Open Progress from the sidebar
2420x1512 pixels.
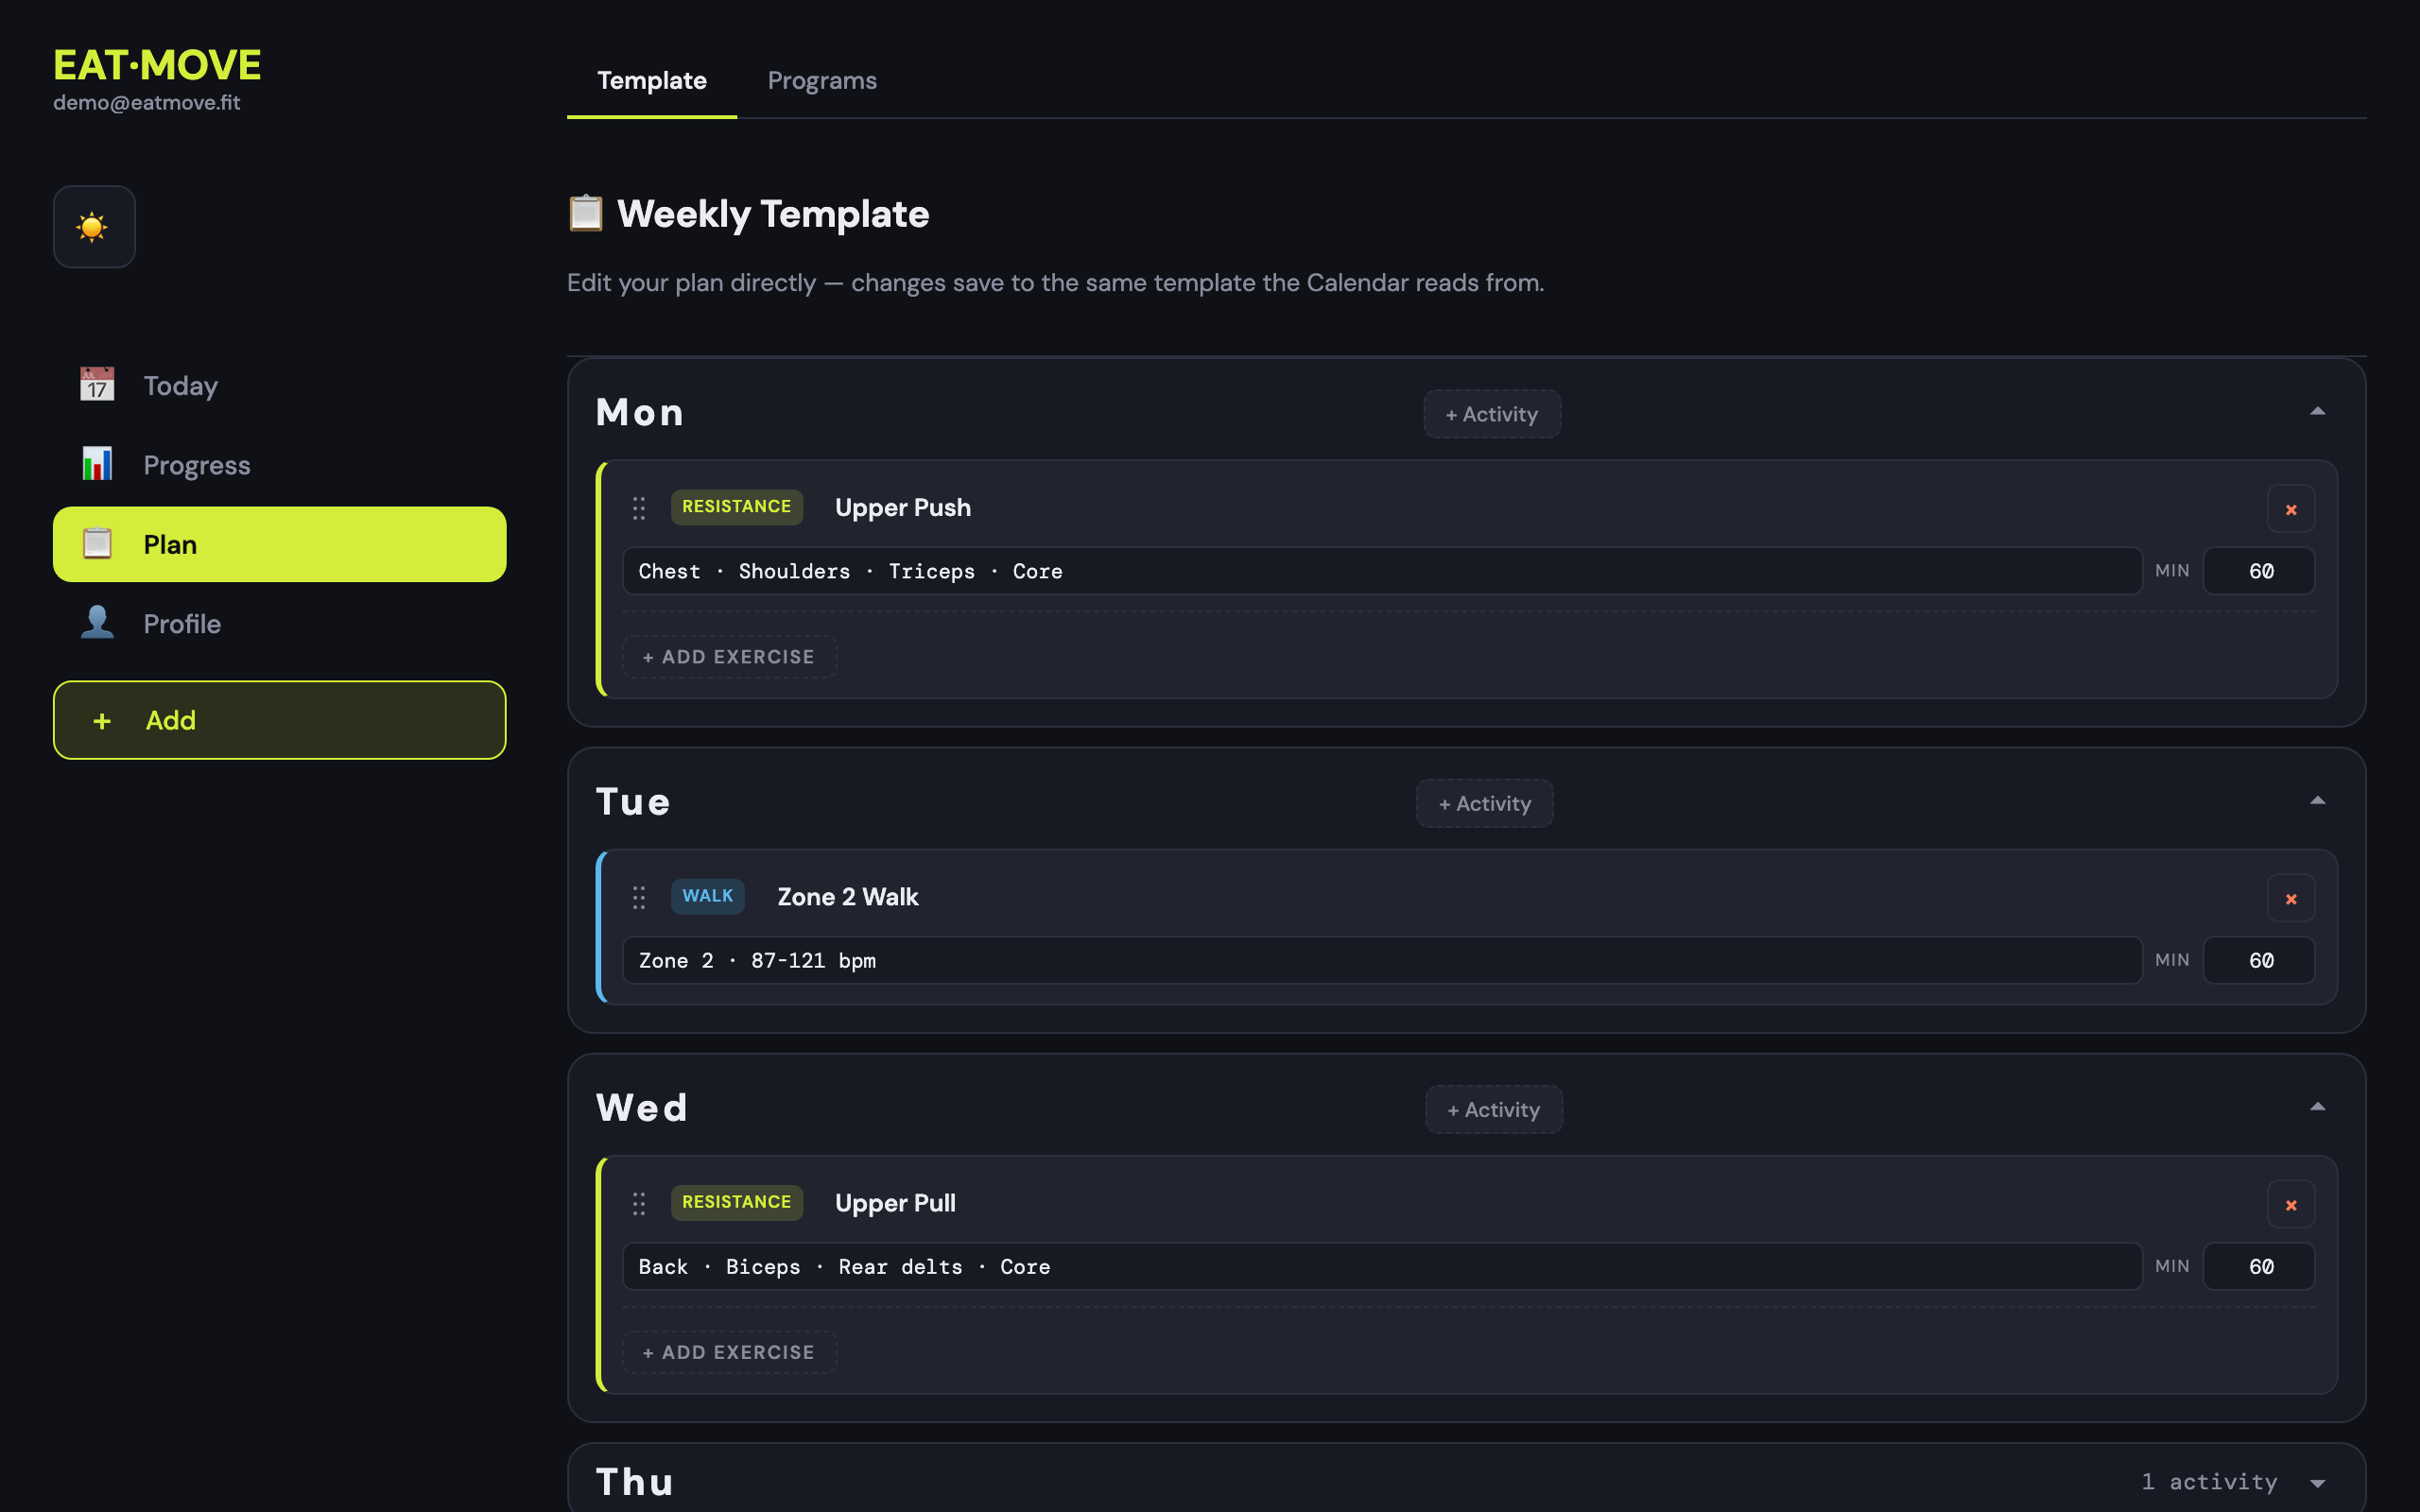click(x=279, y=465)
